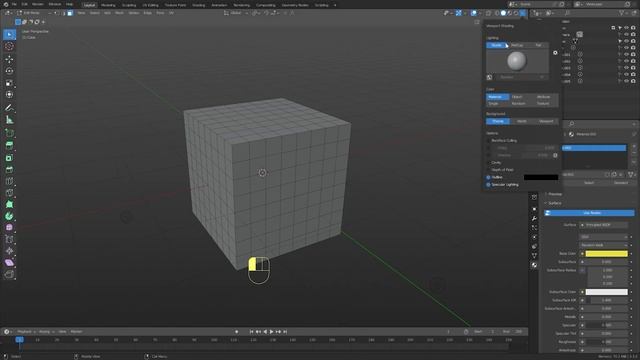Disable the Outline checkbox
Image resolution: width=640 pixels, height=360 pixels.
(489, 177)
